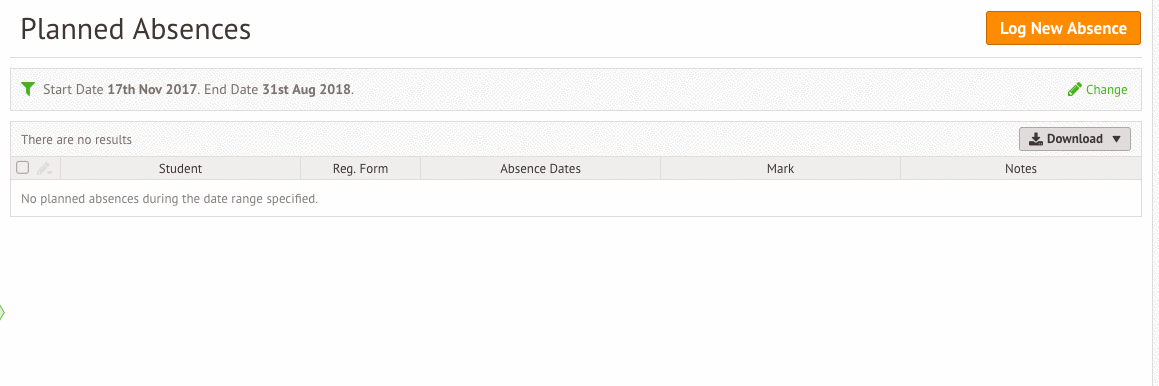
Task: Click the End Date 31st Aug 2018 text
Action: [x=279, y=89]
